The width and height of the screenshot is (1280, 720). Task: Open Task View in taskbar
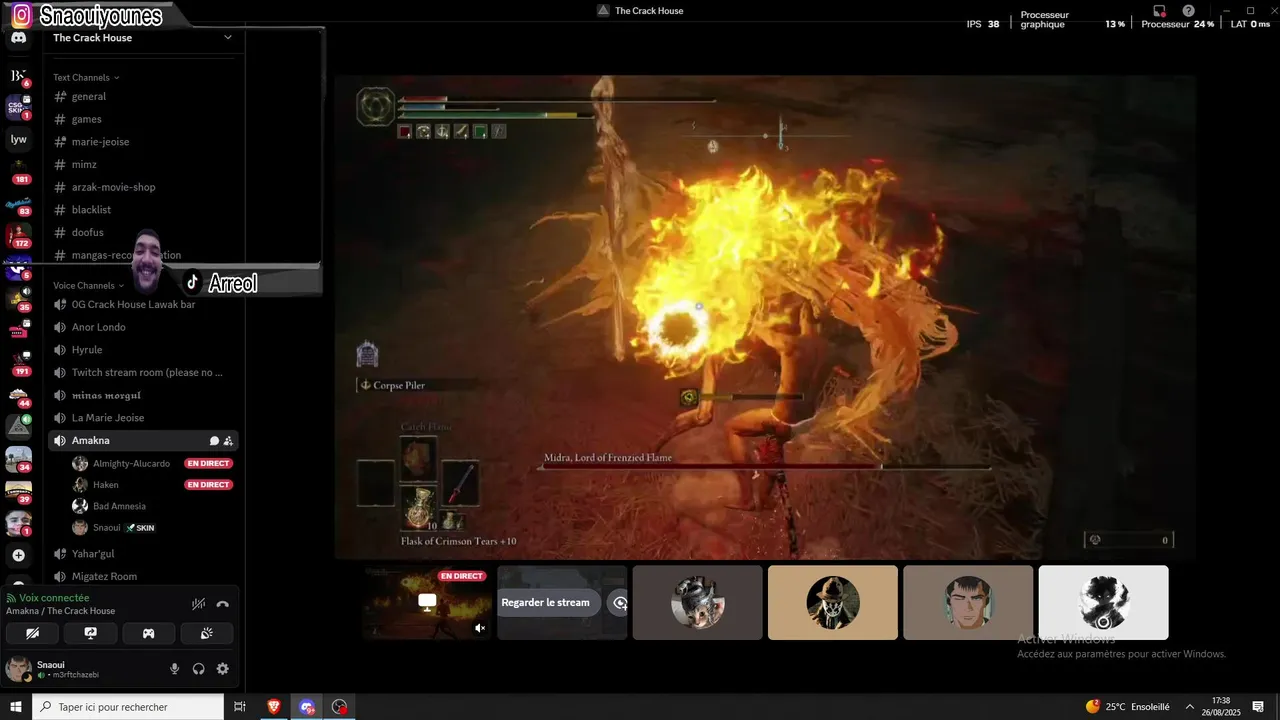pyautogui.click(x=240, y=707)
